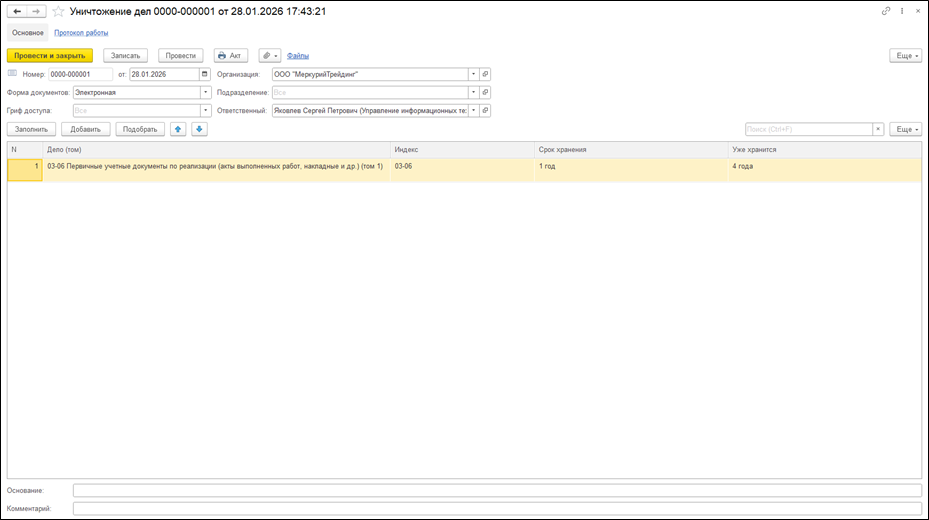Image resolution: width=929 pixels, height=520 pixels.
Task: Open the Файлы link
Action: (298, 56)
